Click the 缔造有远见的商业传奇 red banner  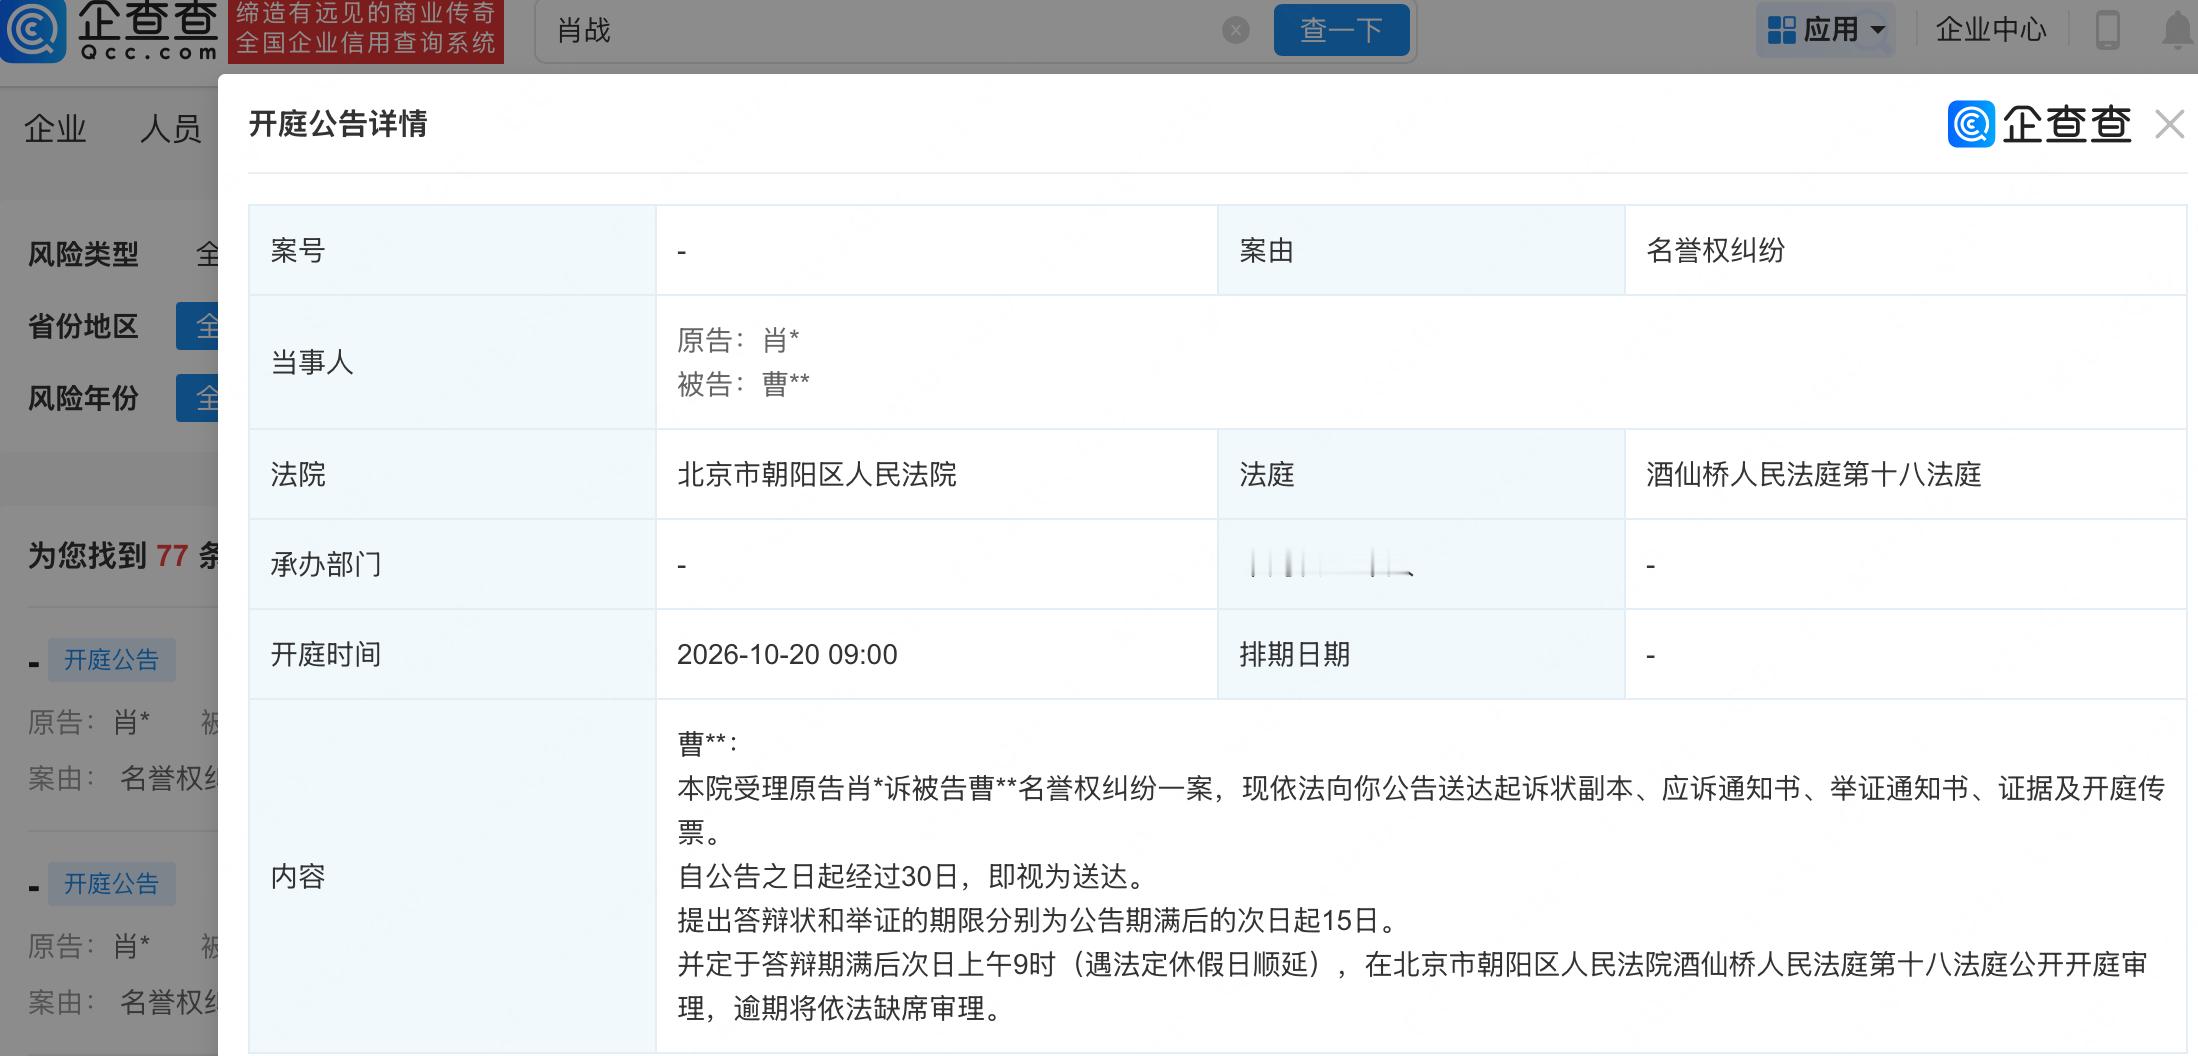[x=366, y=30]
